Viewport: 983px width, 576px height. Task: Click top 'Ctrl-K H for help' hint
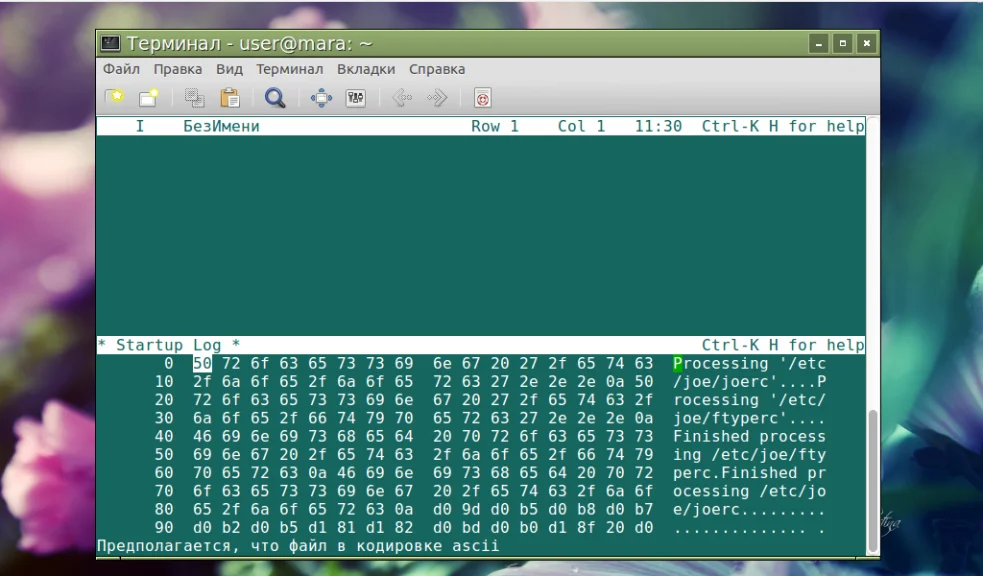coord(782,126)
